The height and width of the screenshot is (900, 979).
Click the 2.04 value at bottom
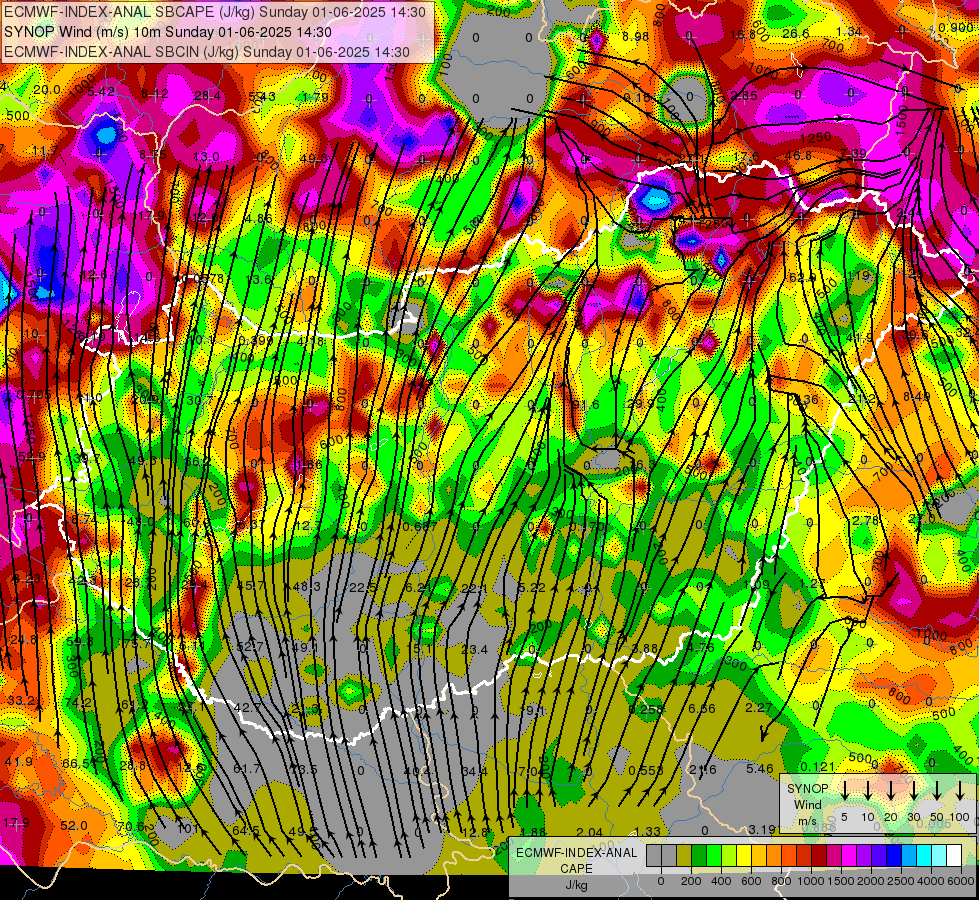pyautogui.click(x=589, y=831)
